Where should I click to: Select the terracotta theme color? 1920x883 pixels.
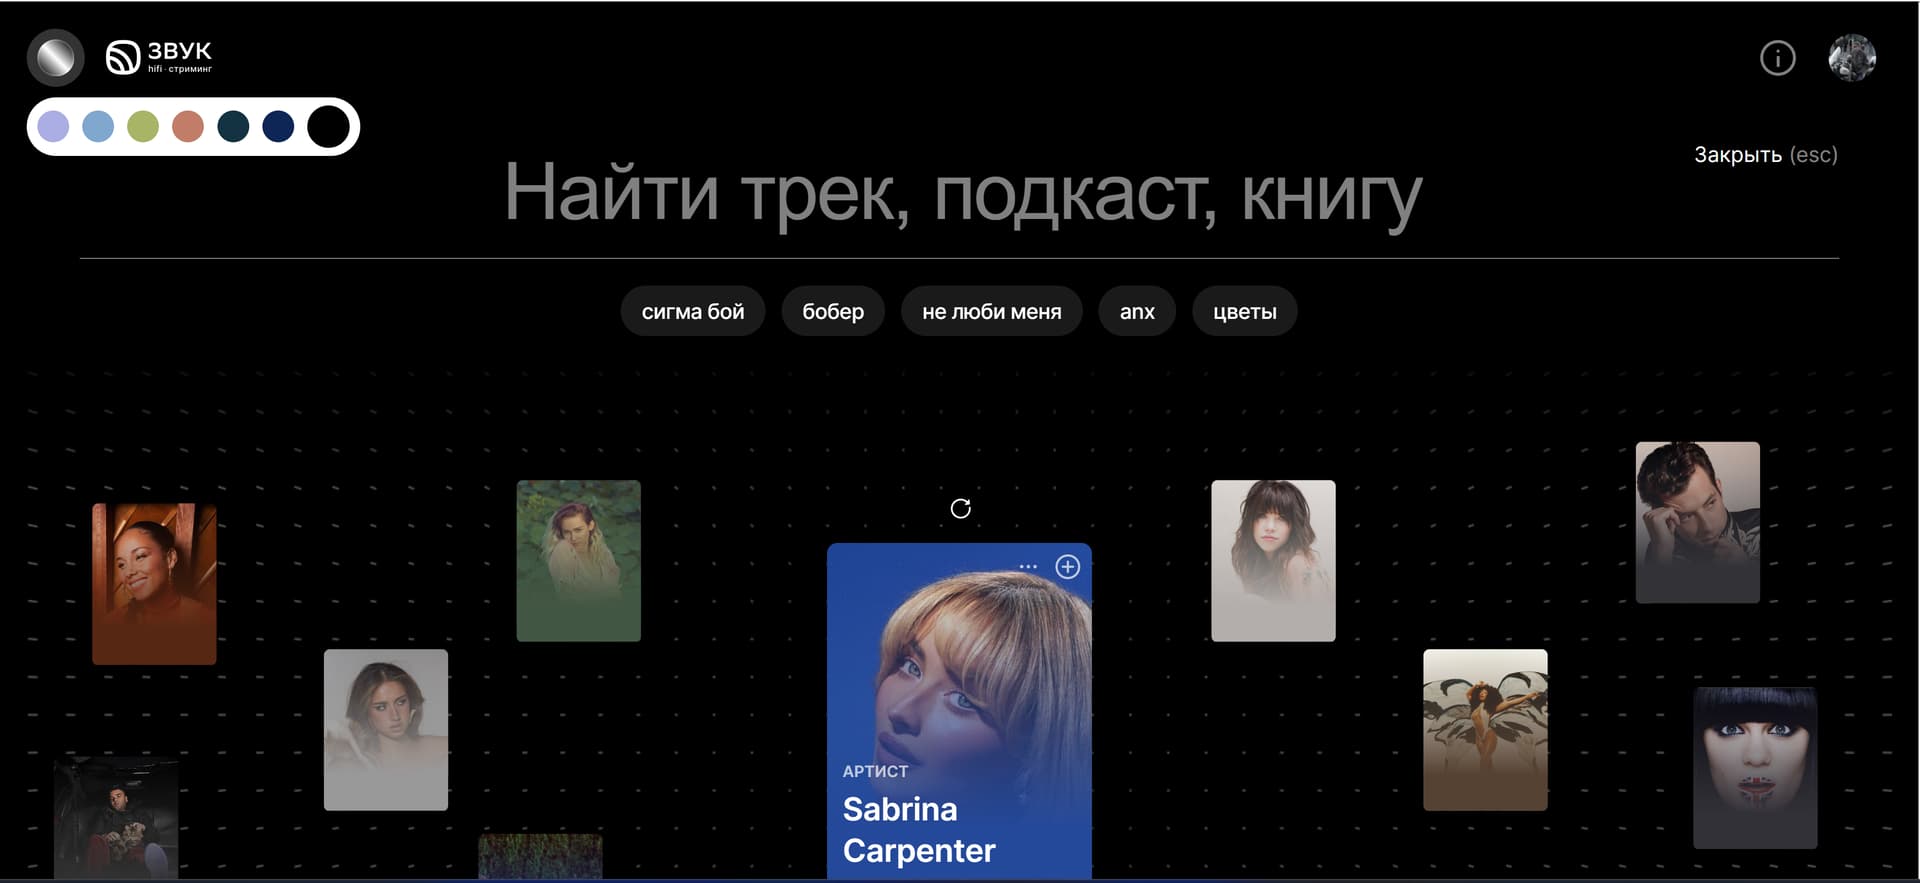[x=188, y=127]
